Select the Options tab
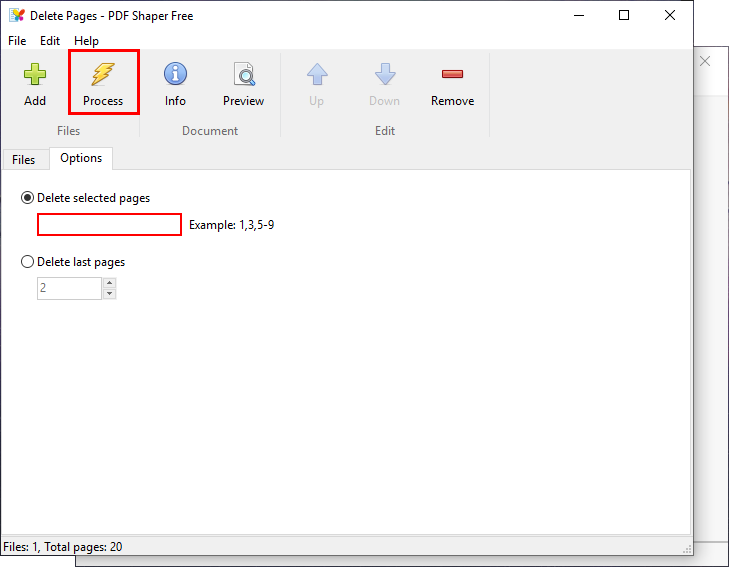 click(x=81, y=158)
